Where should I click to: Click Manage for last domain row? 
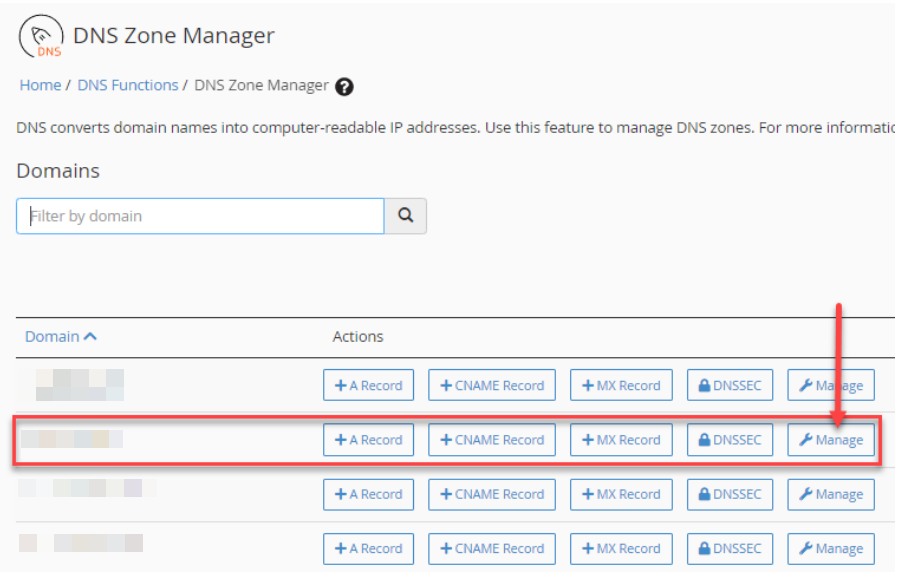click(x=831, y=549)
